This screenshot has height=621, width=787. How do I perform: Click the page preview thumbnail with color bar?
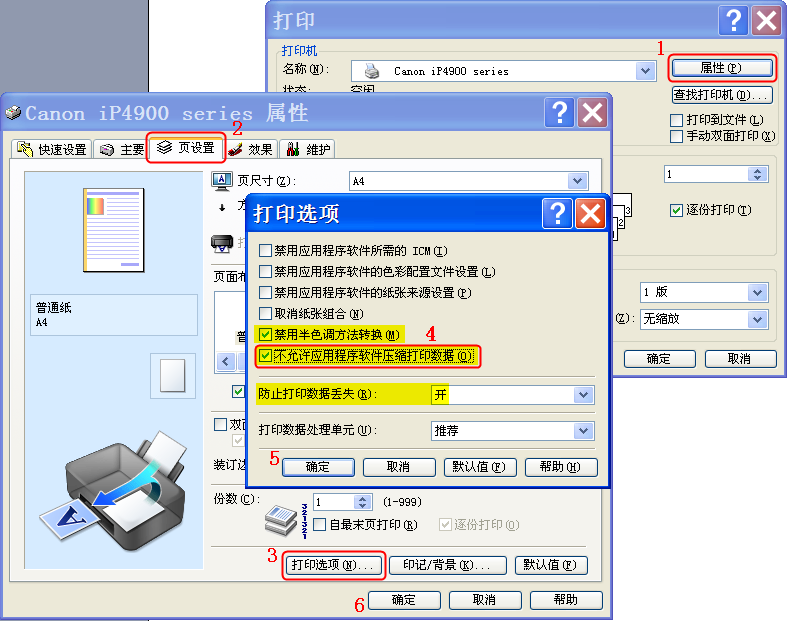point(113,231)
